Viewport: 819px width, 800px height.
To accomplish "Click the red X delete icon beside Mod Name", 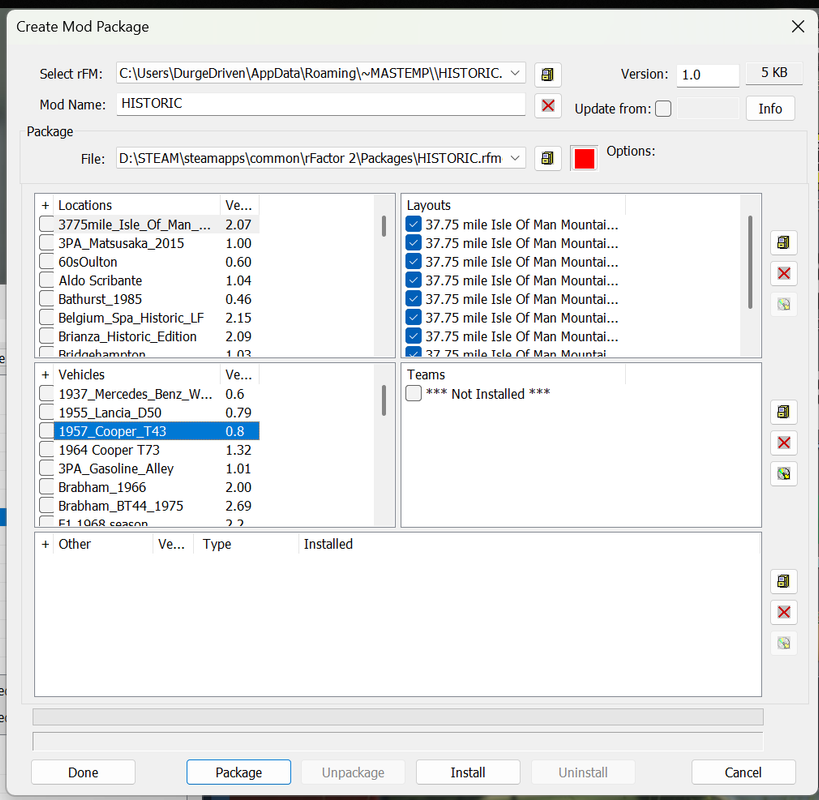I will tap(547, 105).
